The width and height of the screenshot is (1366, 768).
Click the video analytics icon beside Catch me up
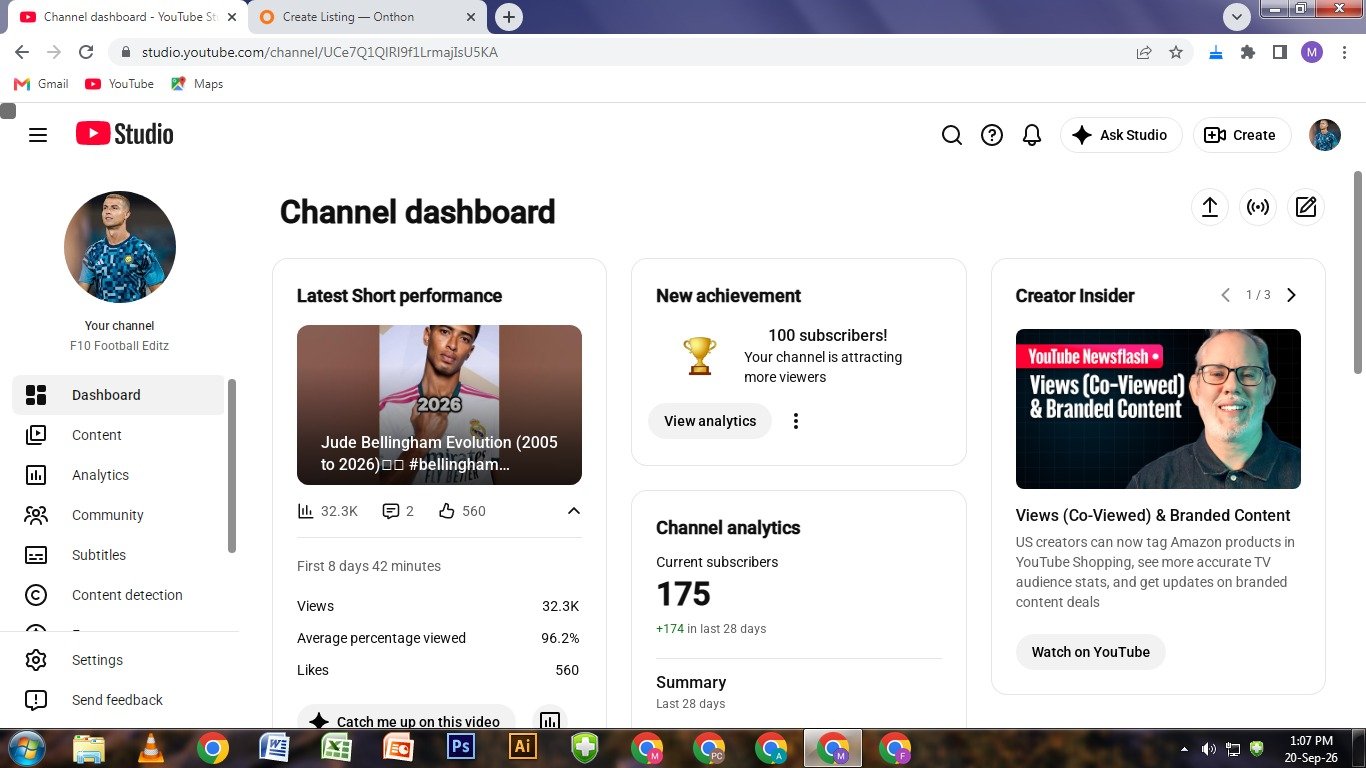(549, 721)
